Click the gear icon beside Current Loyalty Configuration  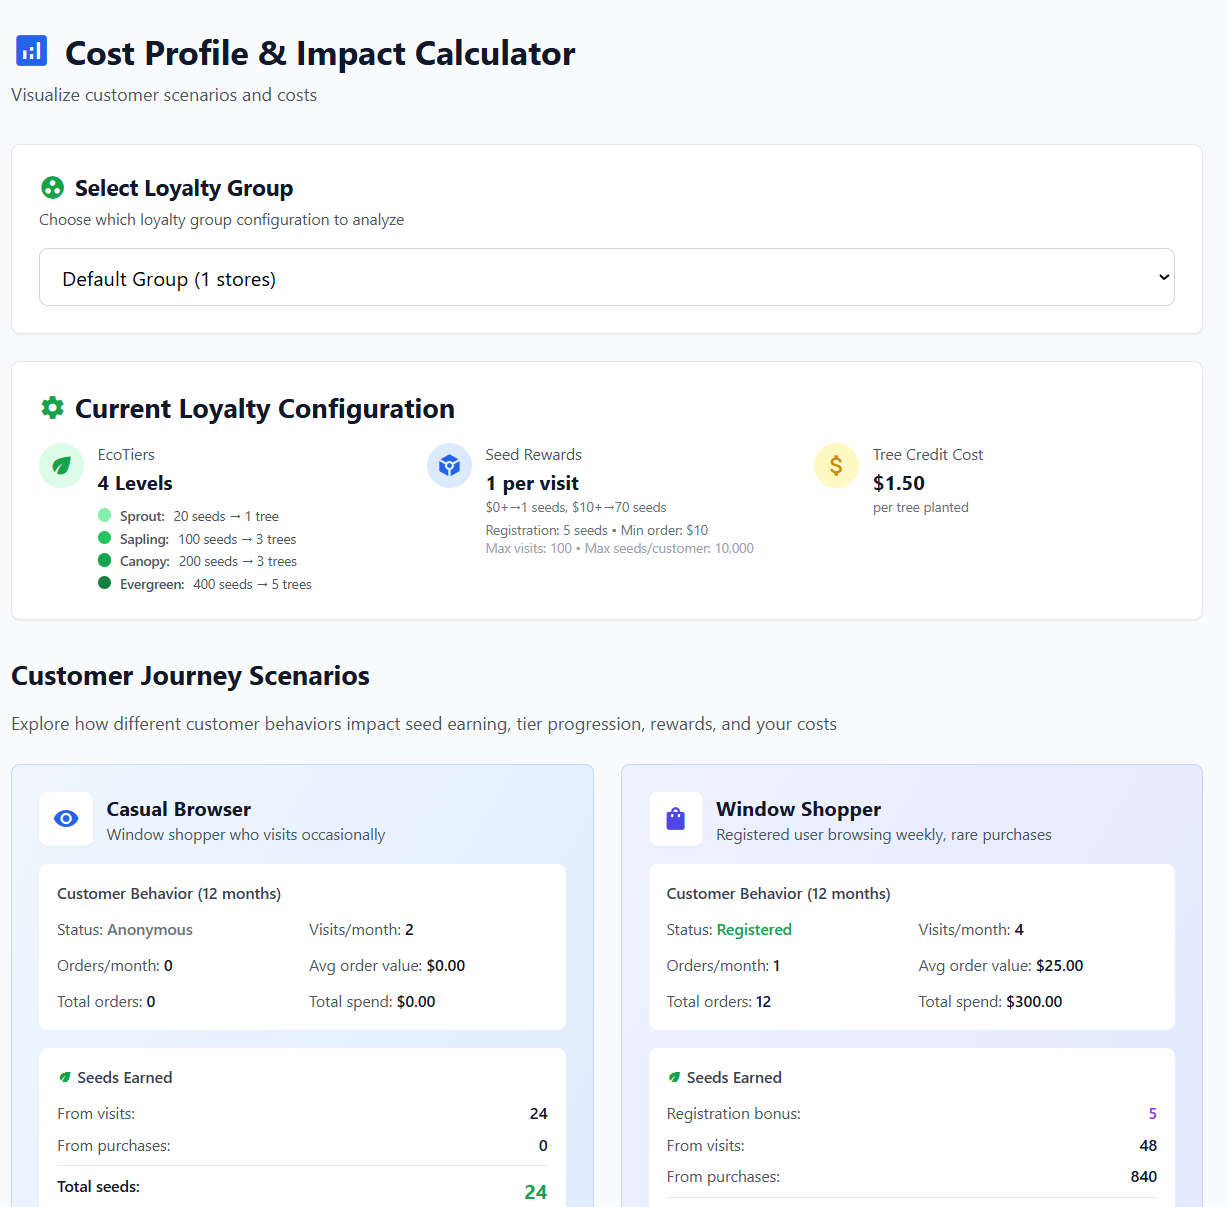(52, 407)
